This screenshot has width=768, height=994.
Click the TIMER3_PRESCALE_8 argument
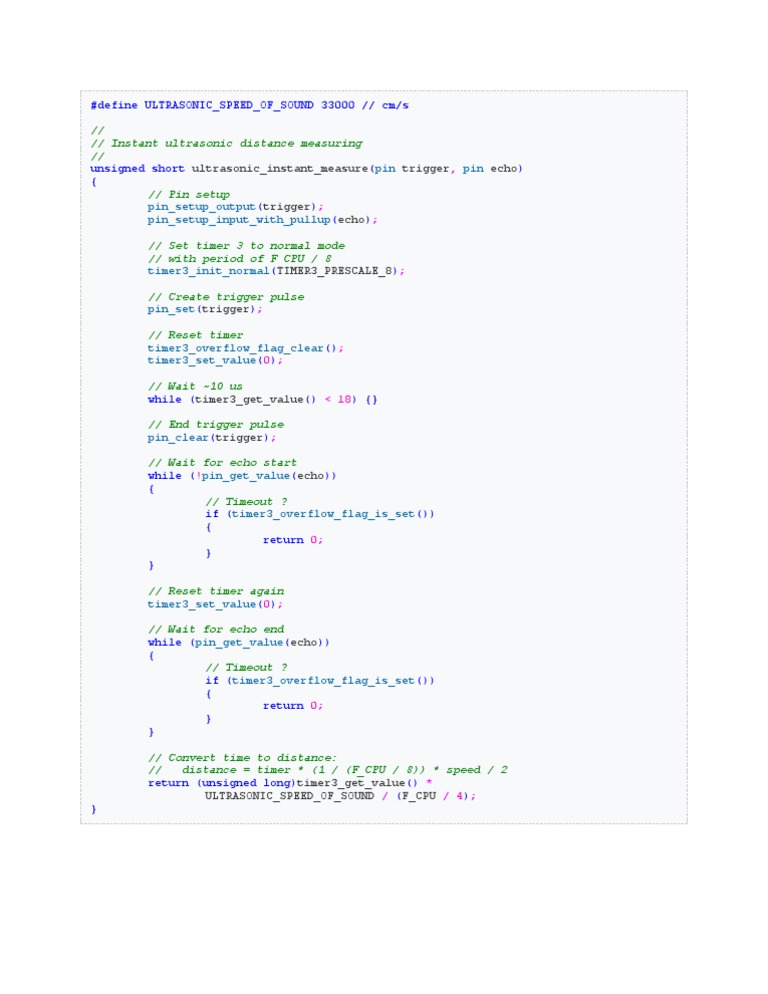[x=336, y=271]
